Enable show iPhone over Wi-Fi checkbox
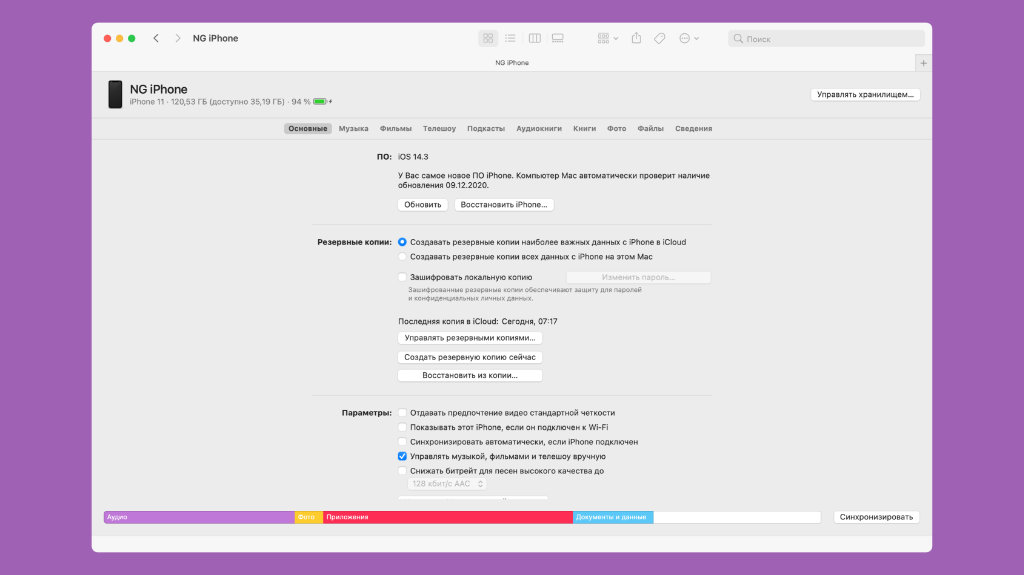The width and height of the screenshot is (1024, 575). click(x=402, y=427)
